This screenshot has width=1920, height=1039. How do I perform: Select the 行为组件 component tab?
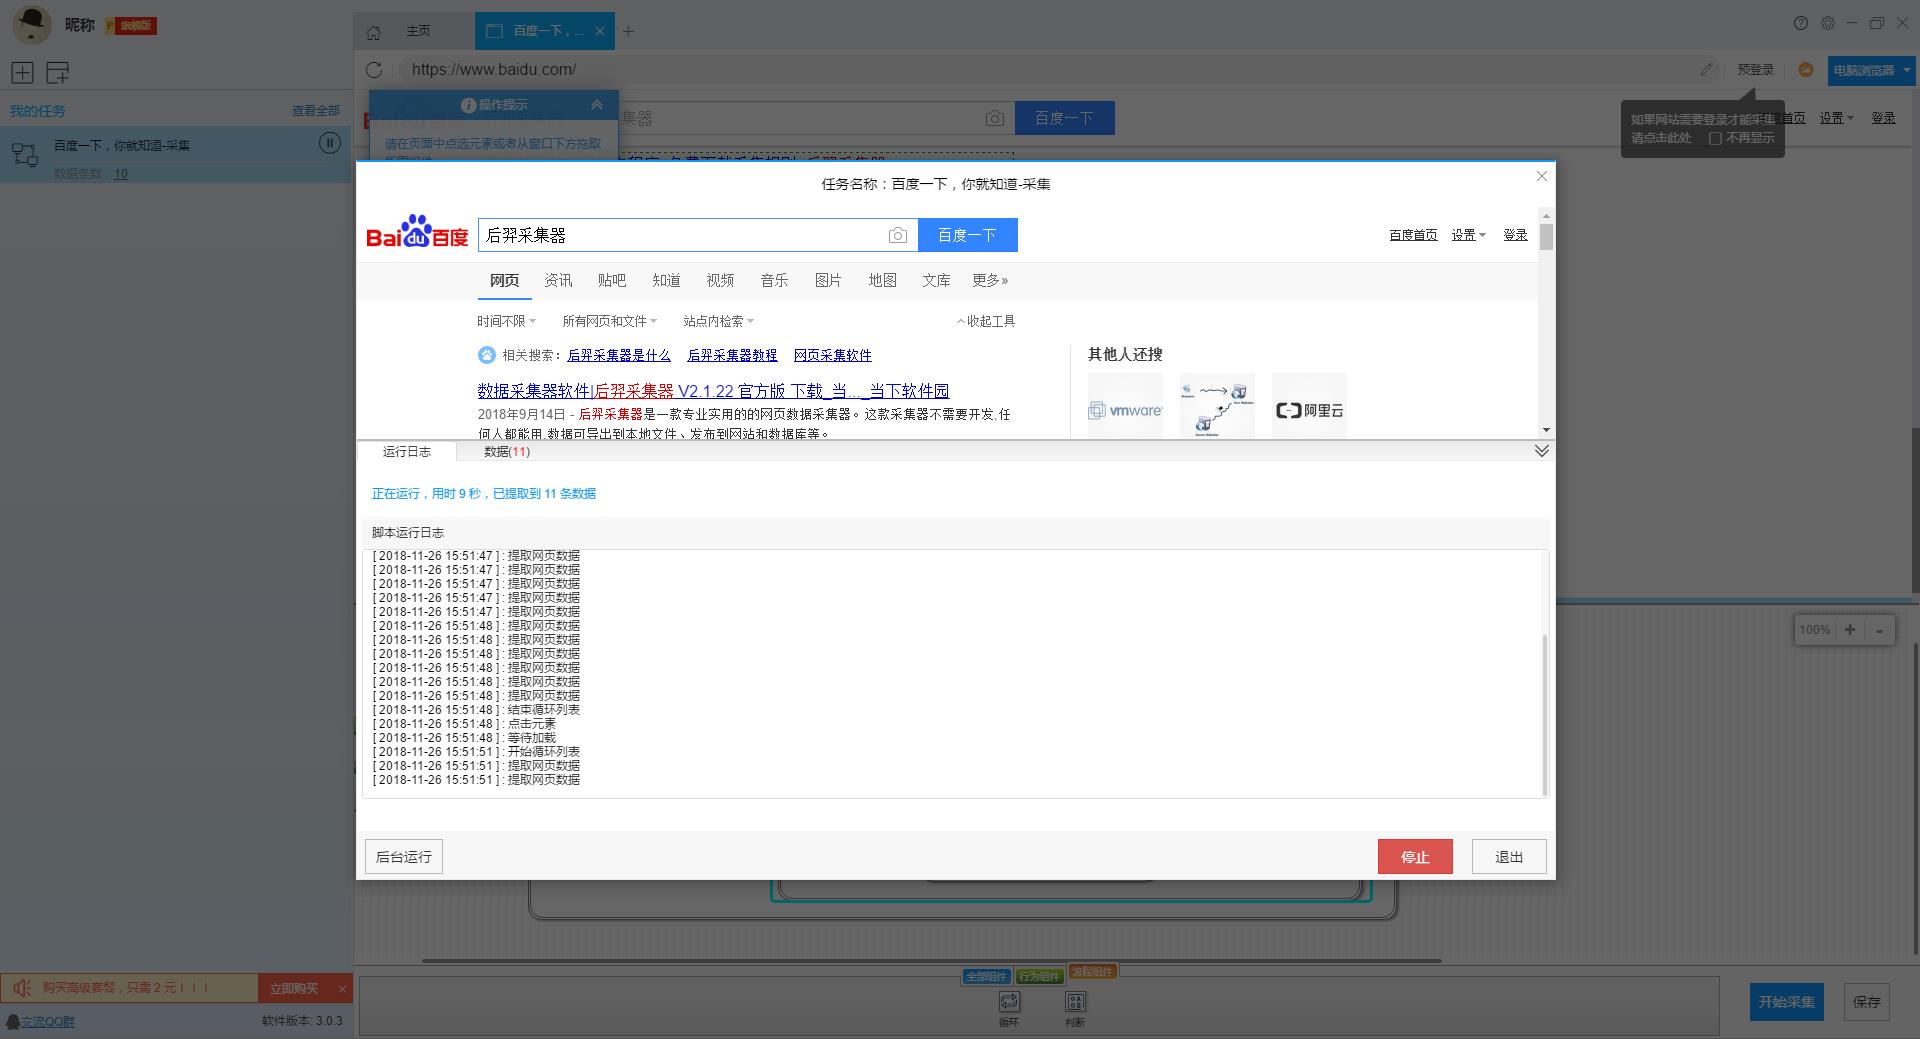(x=1039, y=975)
